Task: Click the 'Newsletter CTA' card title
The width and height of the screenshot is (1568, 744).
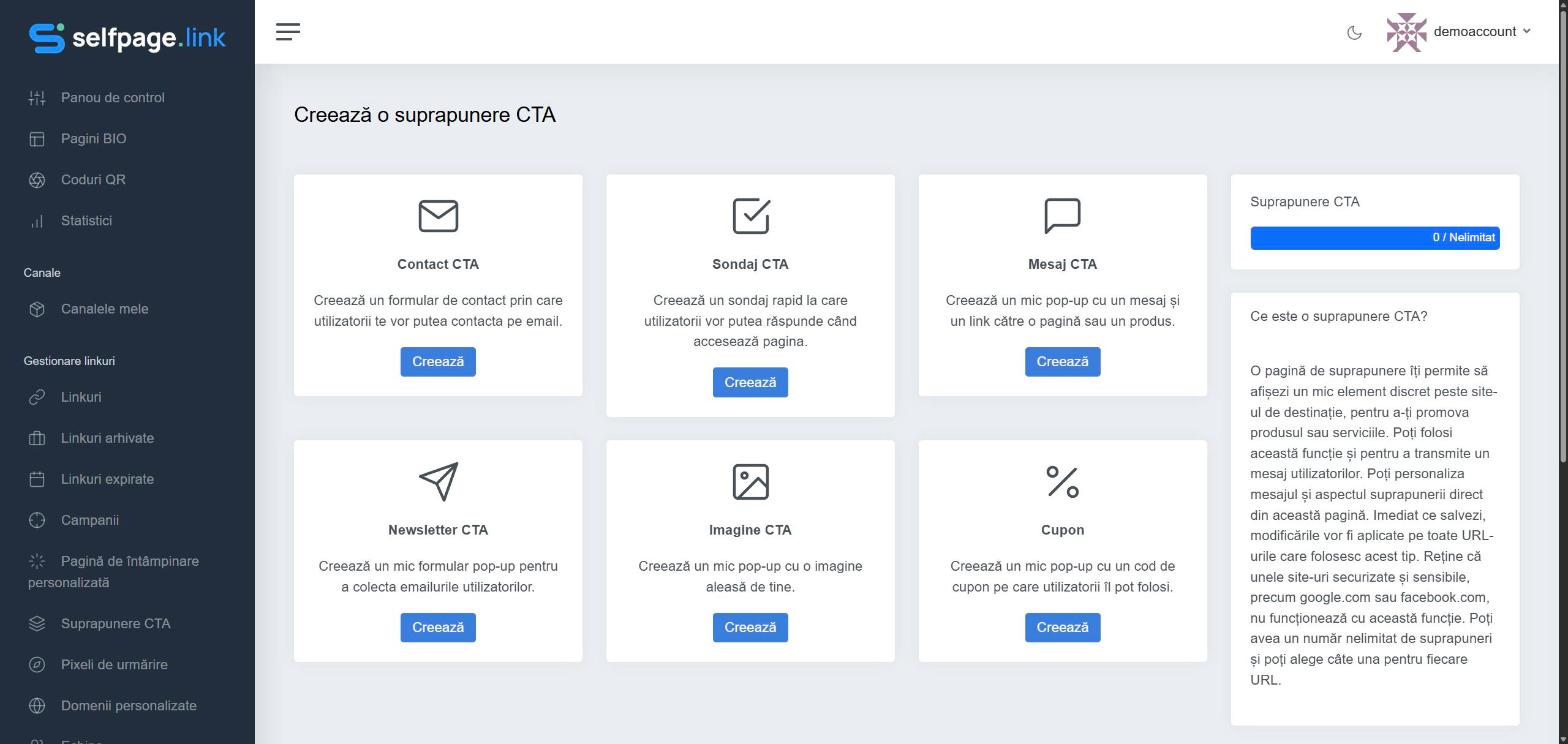Action: tap(438, 530)
